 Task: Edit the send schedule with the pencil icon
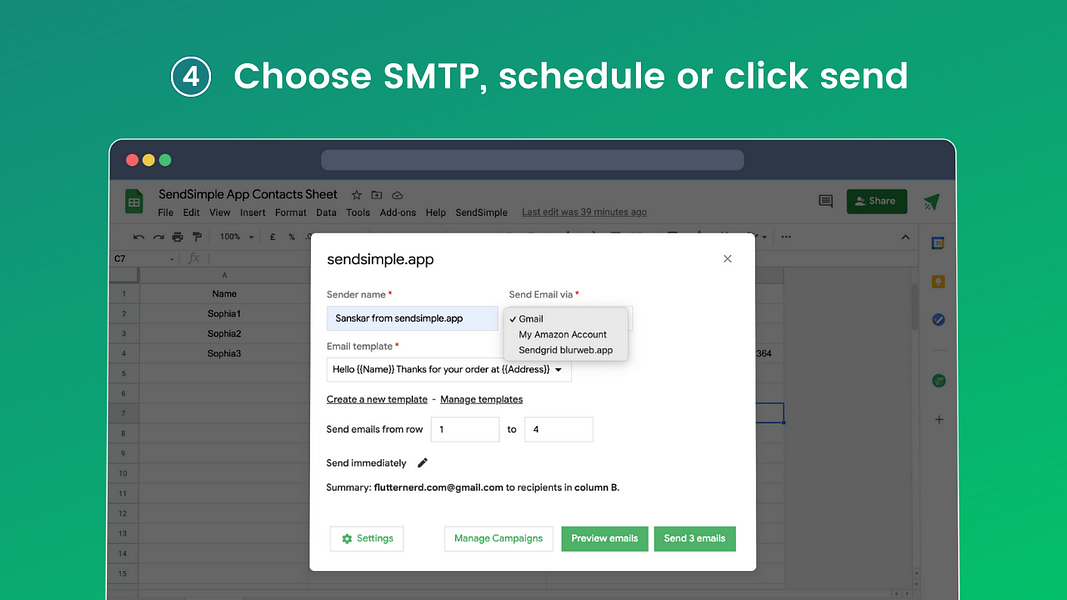click(421, 462)
